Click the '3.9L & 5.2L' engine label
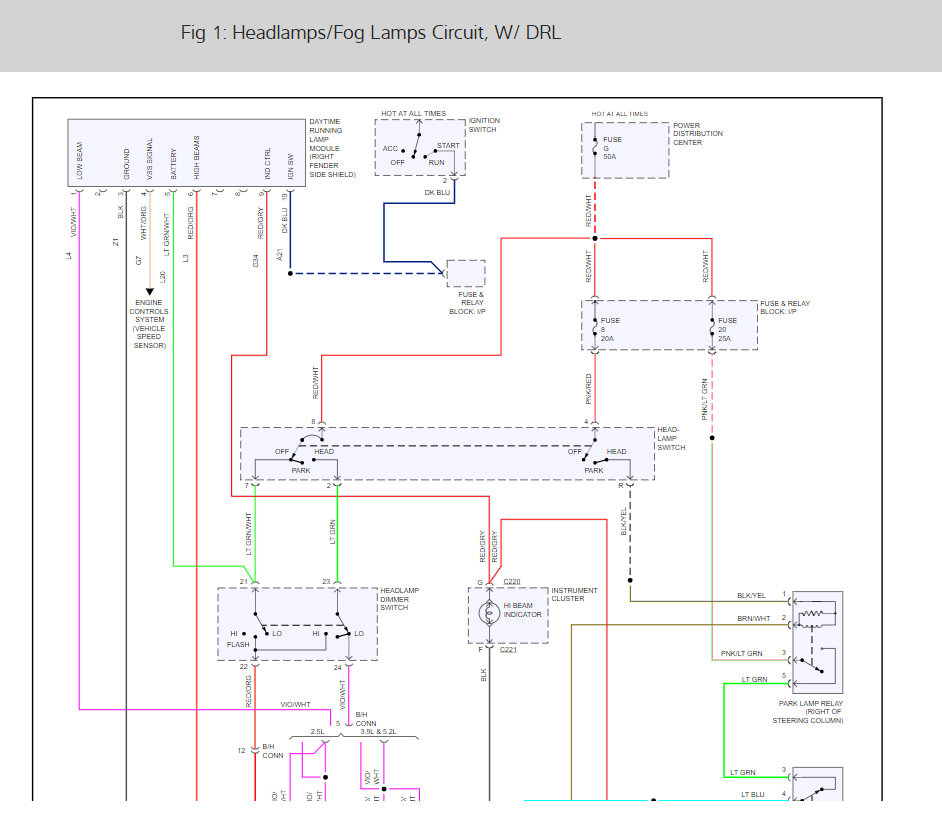 378,732
